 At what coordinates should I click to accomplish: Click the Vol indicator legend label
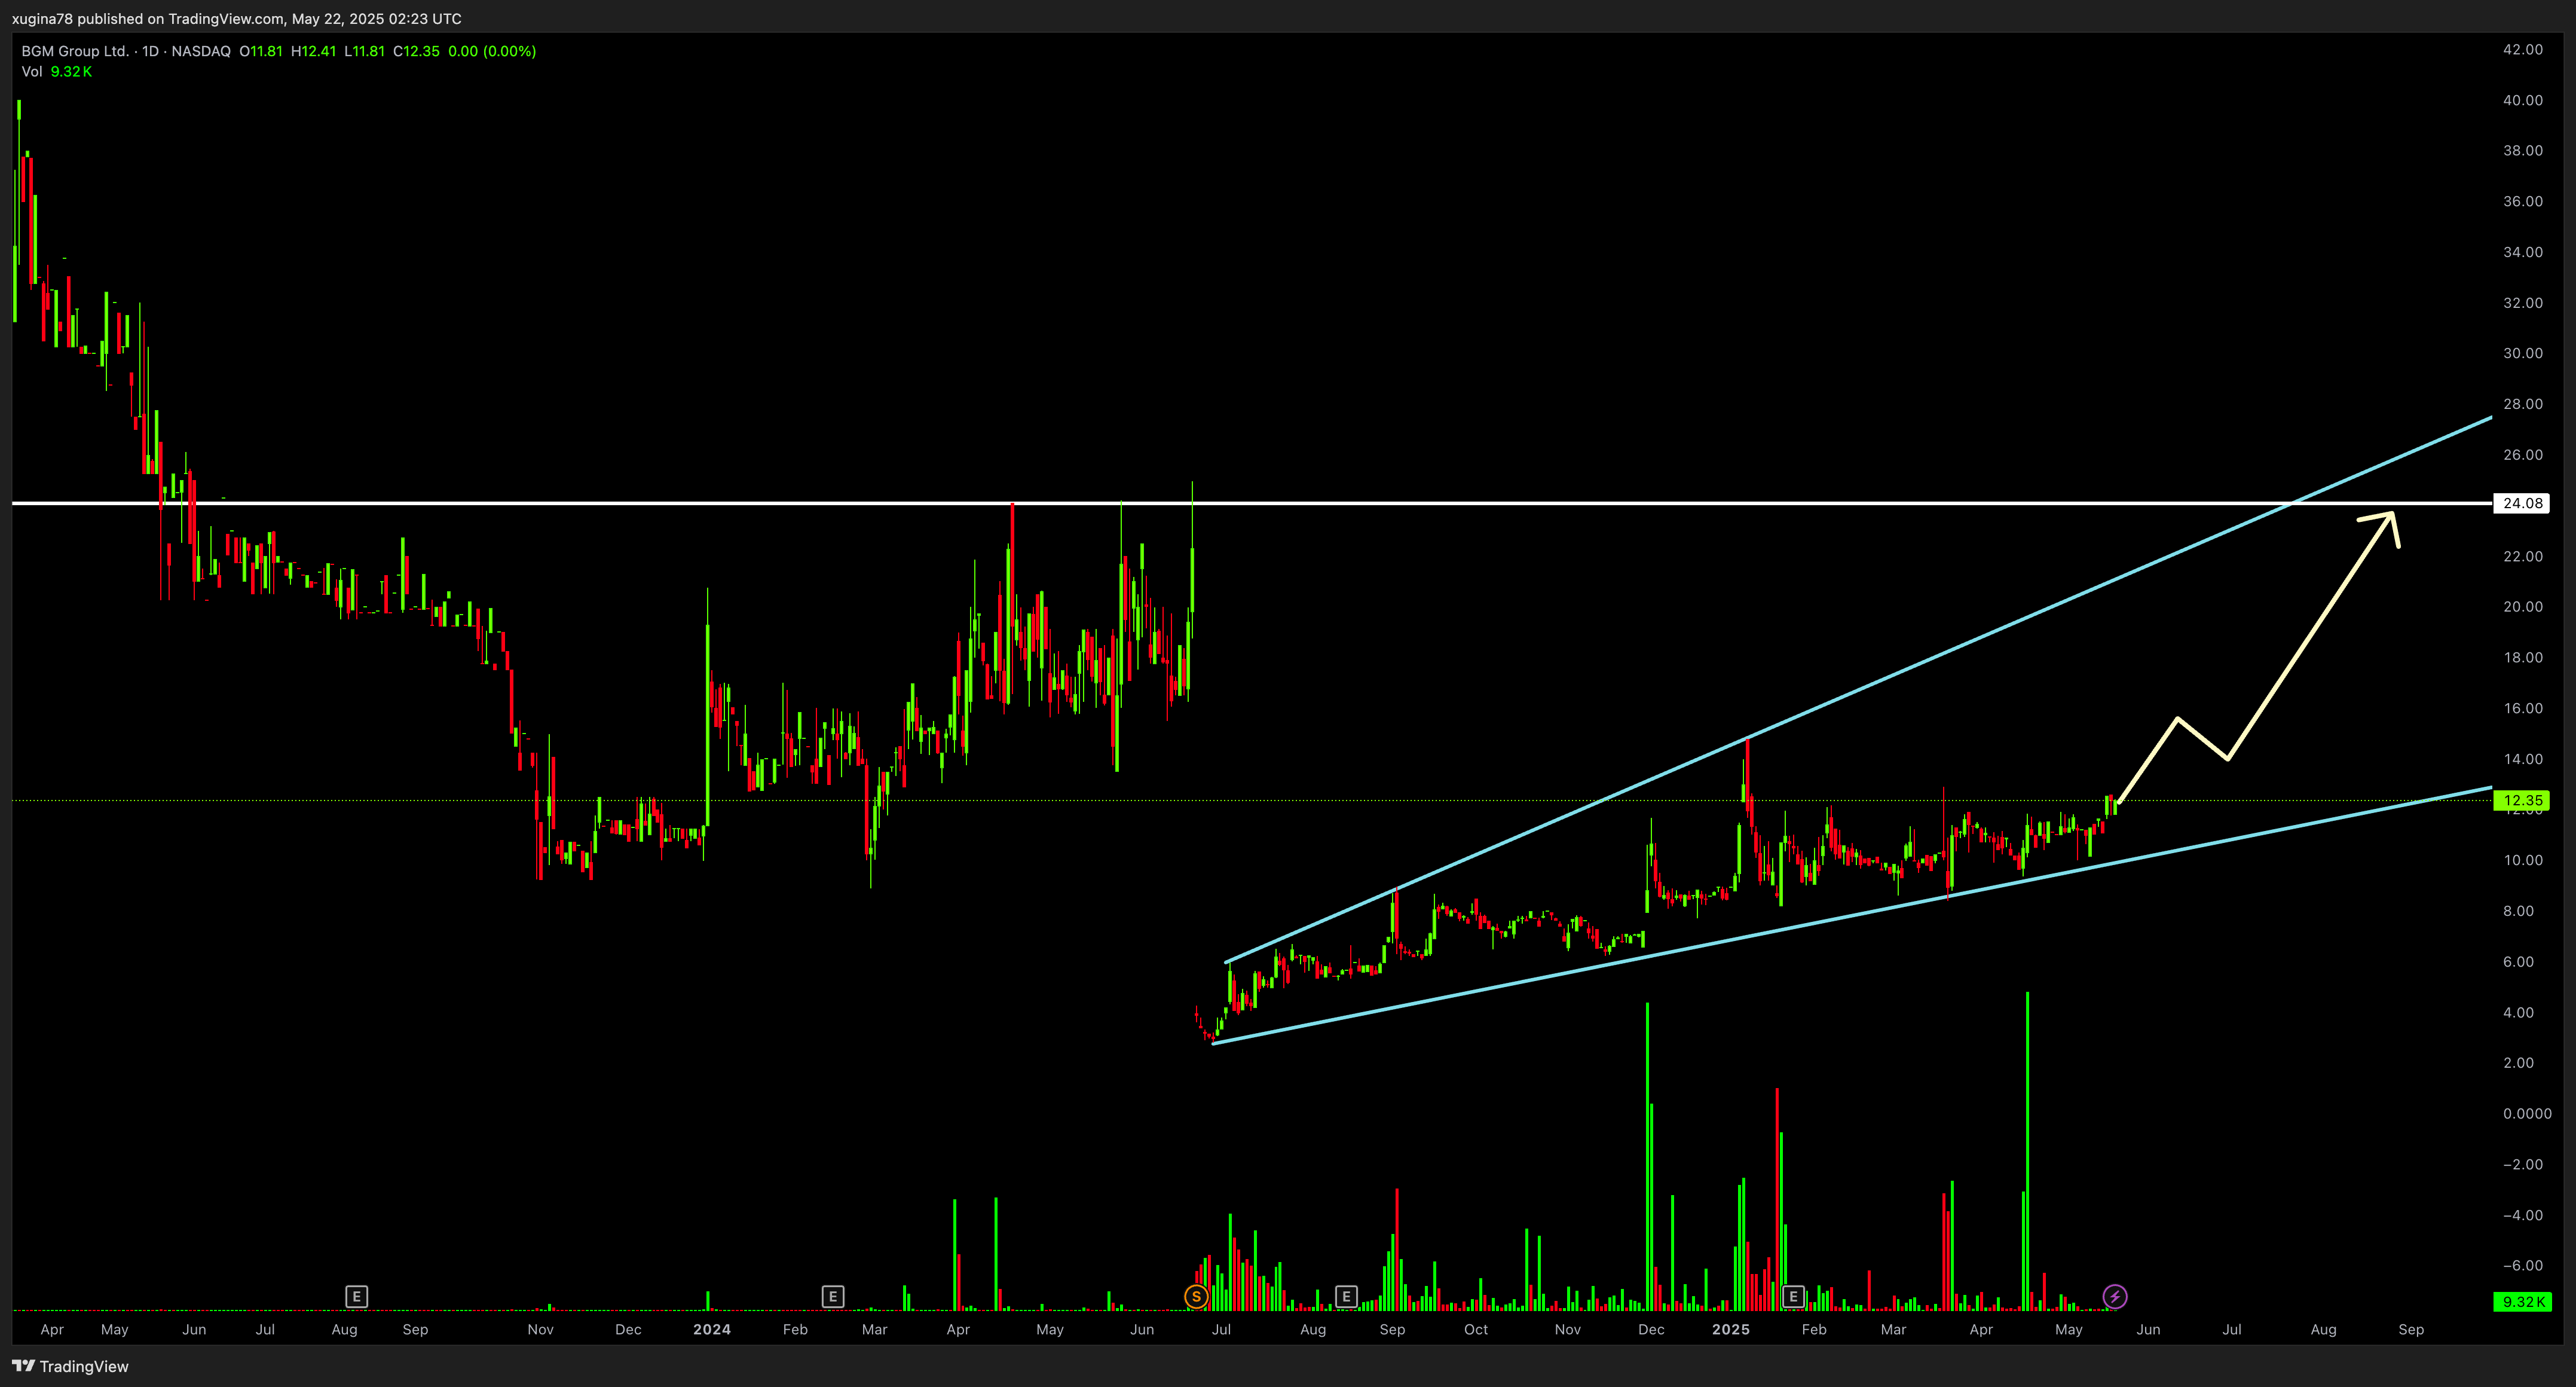pos(32,72)
